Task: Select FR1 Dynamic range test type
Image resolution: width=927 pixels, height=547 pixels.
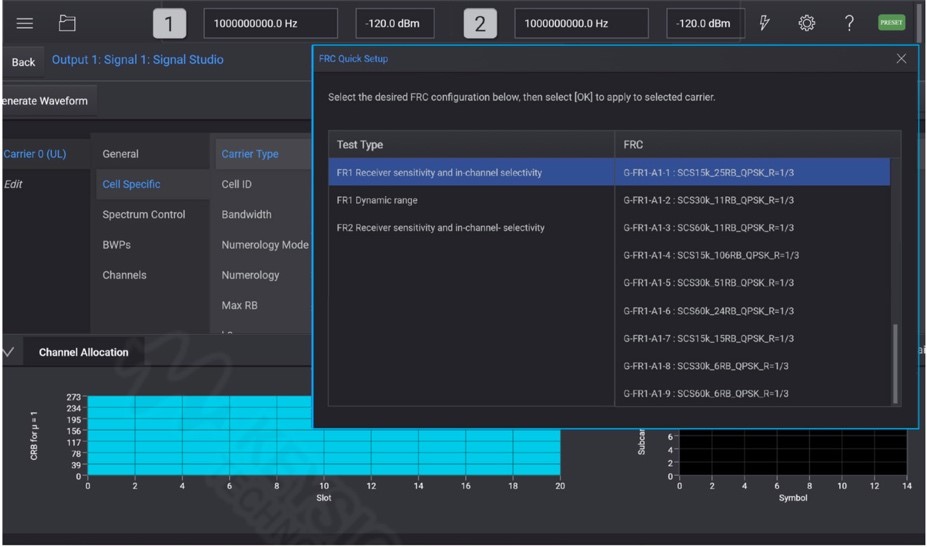Action: click(x=471, y=200)
